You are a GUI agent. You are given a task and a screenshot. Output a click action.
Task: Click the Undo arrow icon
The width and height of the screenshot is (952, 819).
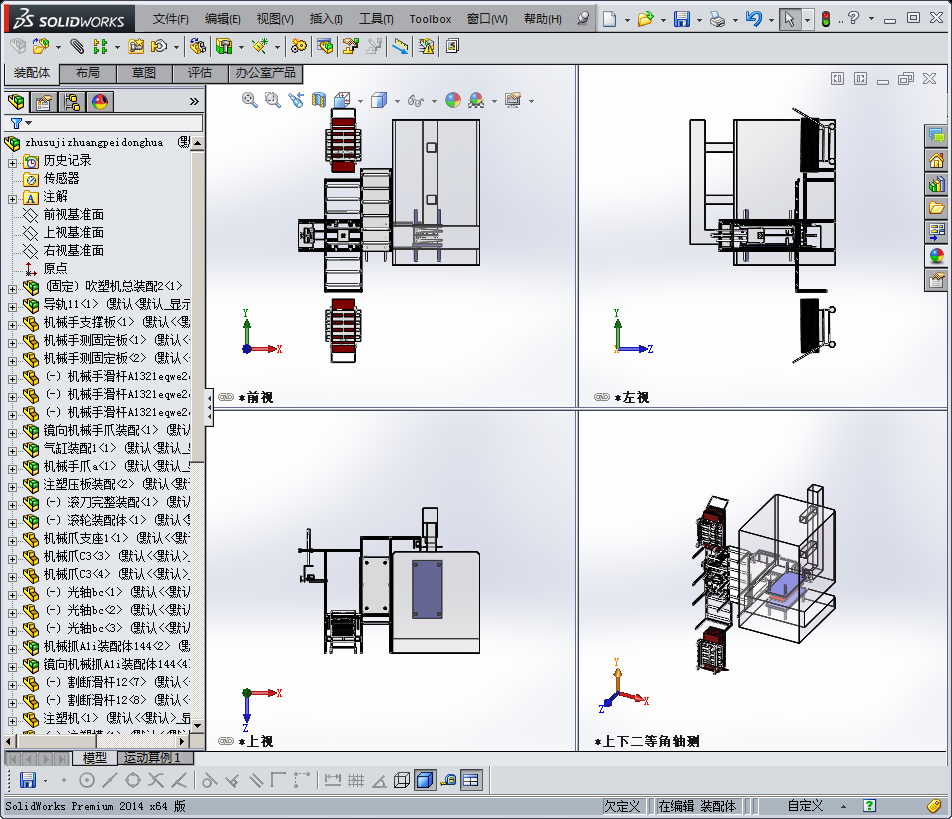click(x=753, y=19)
